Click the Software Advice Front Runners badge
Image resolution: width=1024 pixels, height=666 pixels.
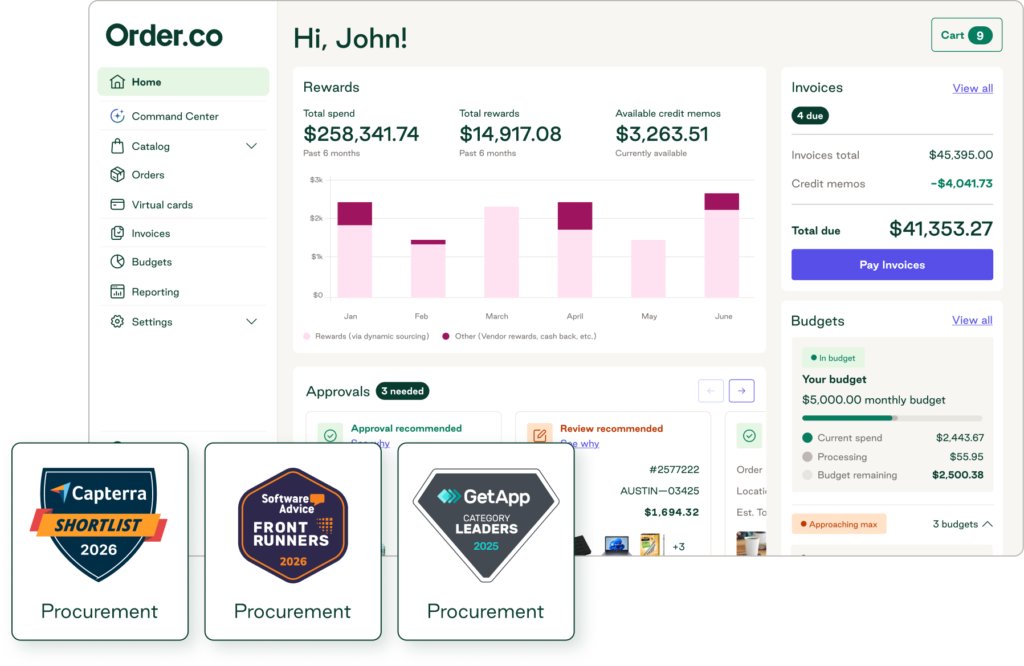[293, 525]
